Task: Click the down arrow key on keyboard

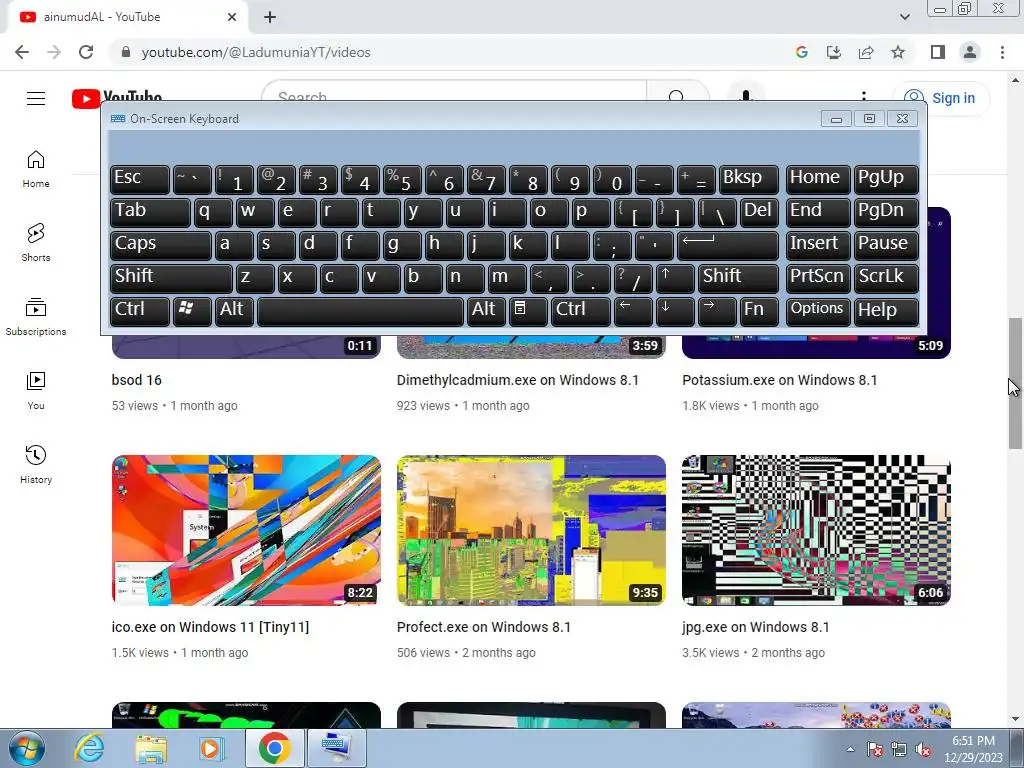Action: point(674,310)
